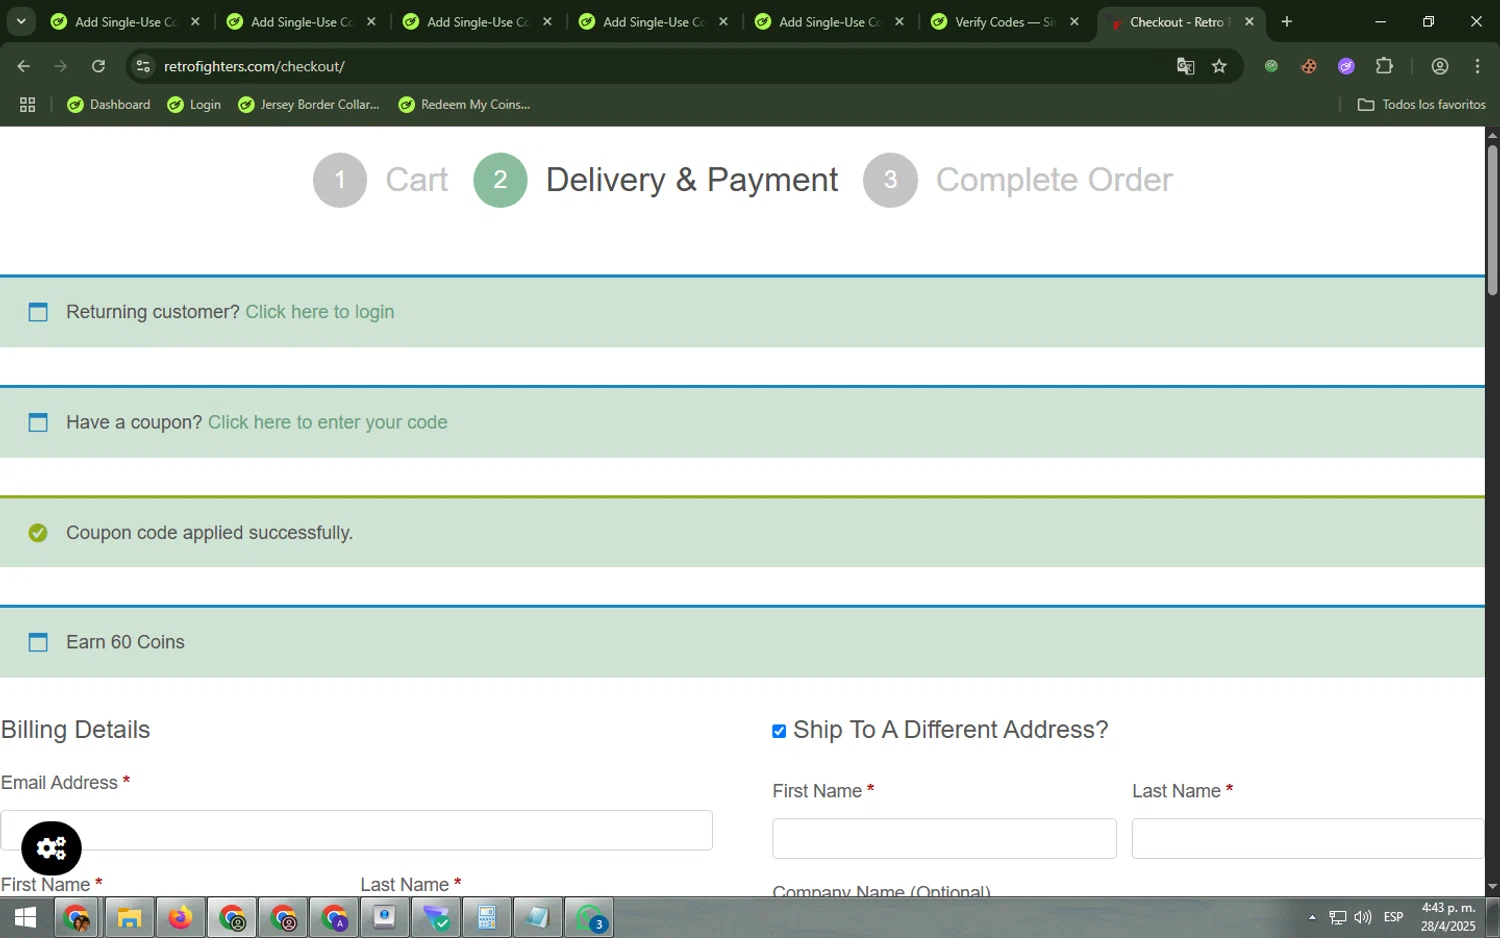Launch Firefox from the taskbar

(x=180, y=917)
